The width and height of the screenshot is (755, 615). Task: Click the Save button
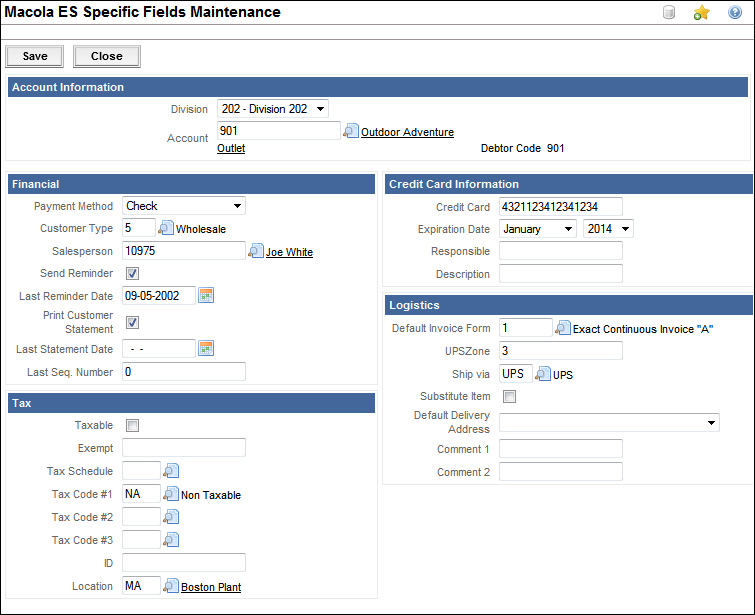coord(35,56)
